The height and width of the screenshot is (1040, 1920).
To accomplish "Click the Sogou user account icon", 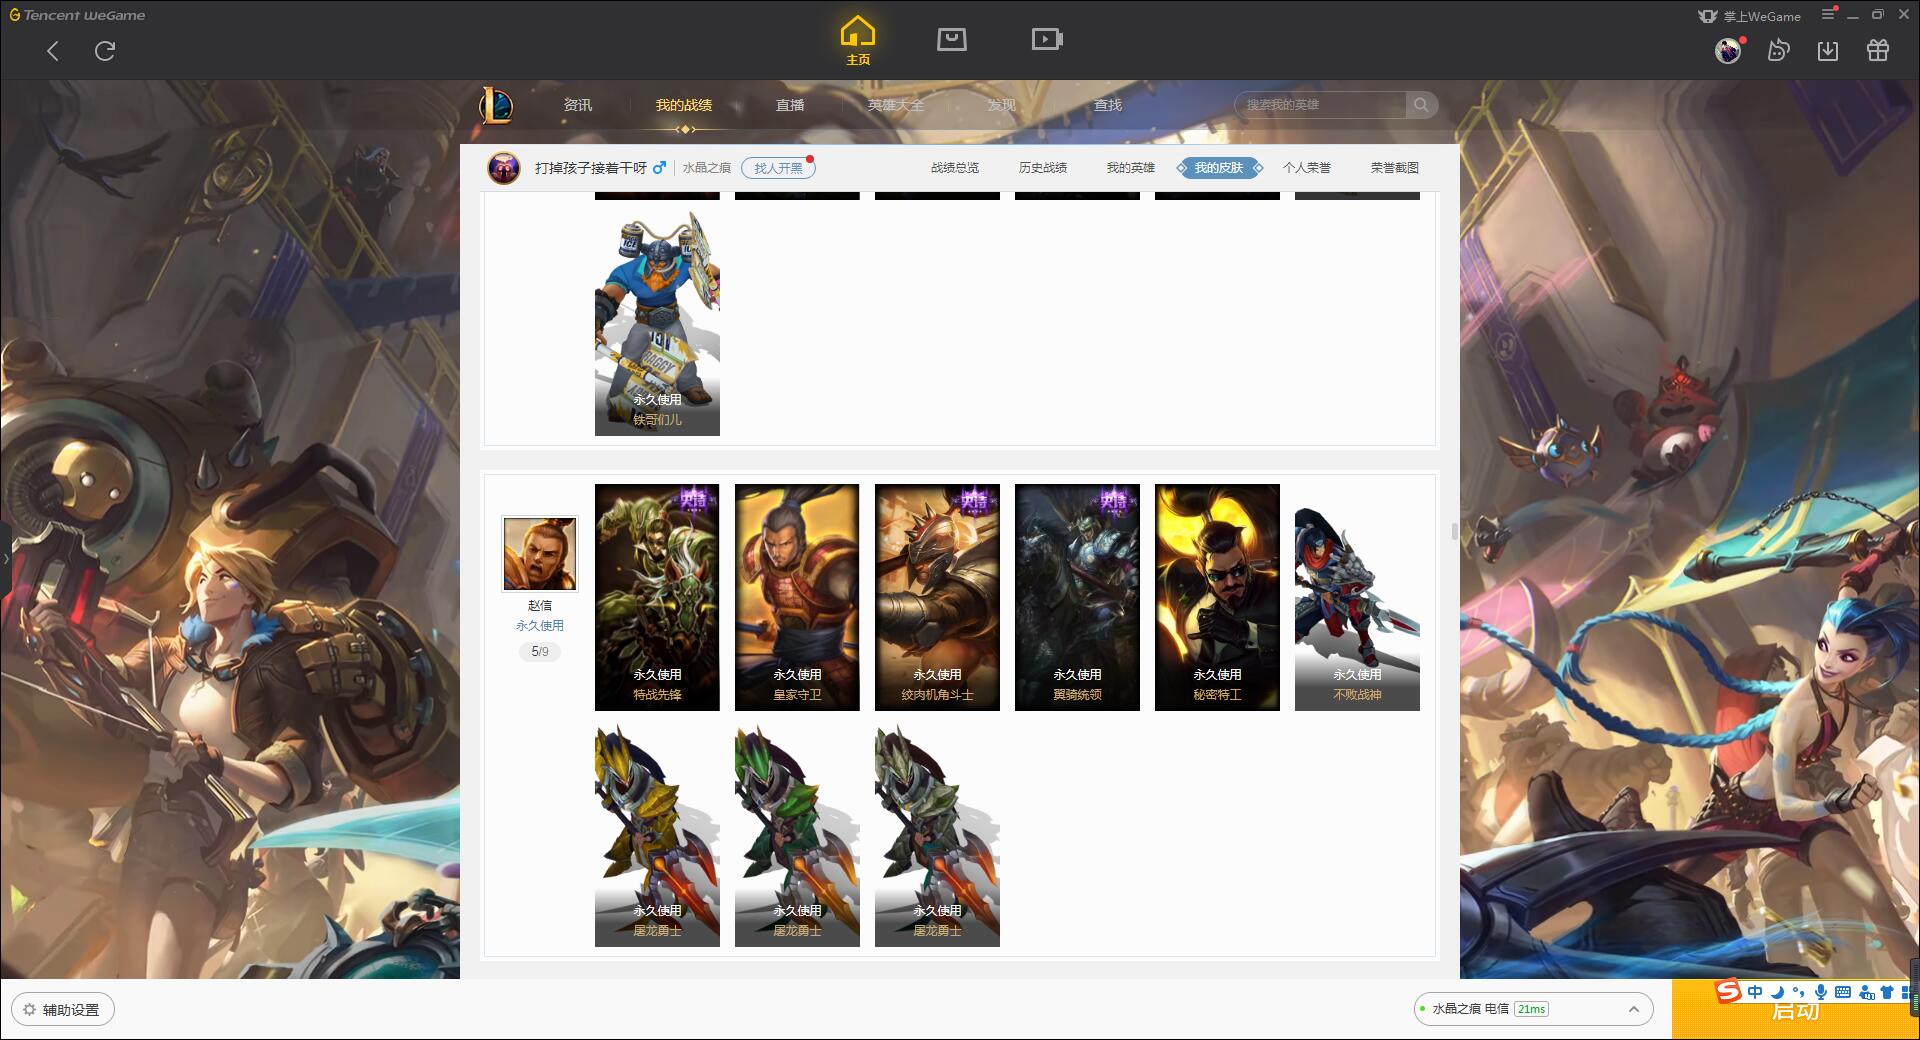I will click(x=1866, y=992).
